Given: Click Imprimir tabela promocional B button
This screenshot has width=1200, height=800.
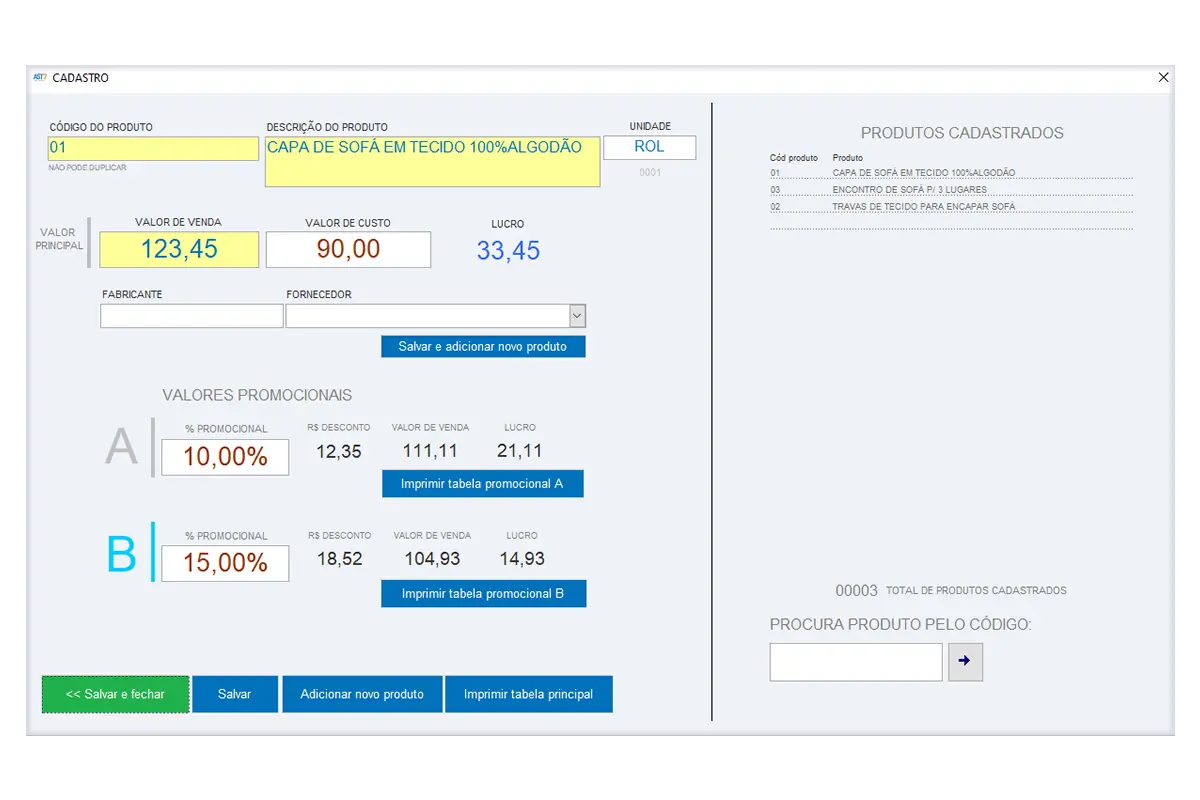Looking at the screenshot, I should 483,593.
